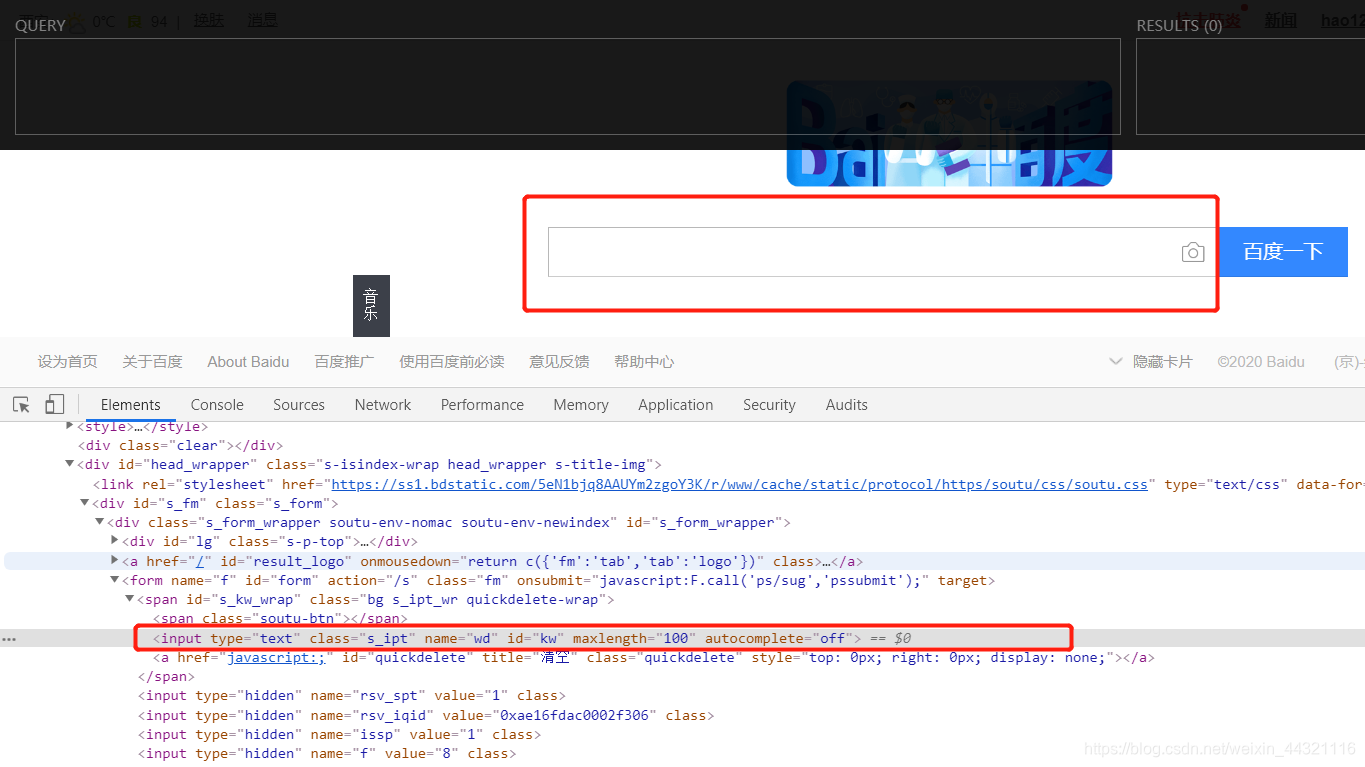Open the 意见反馈 footer link

(559, 362)
